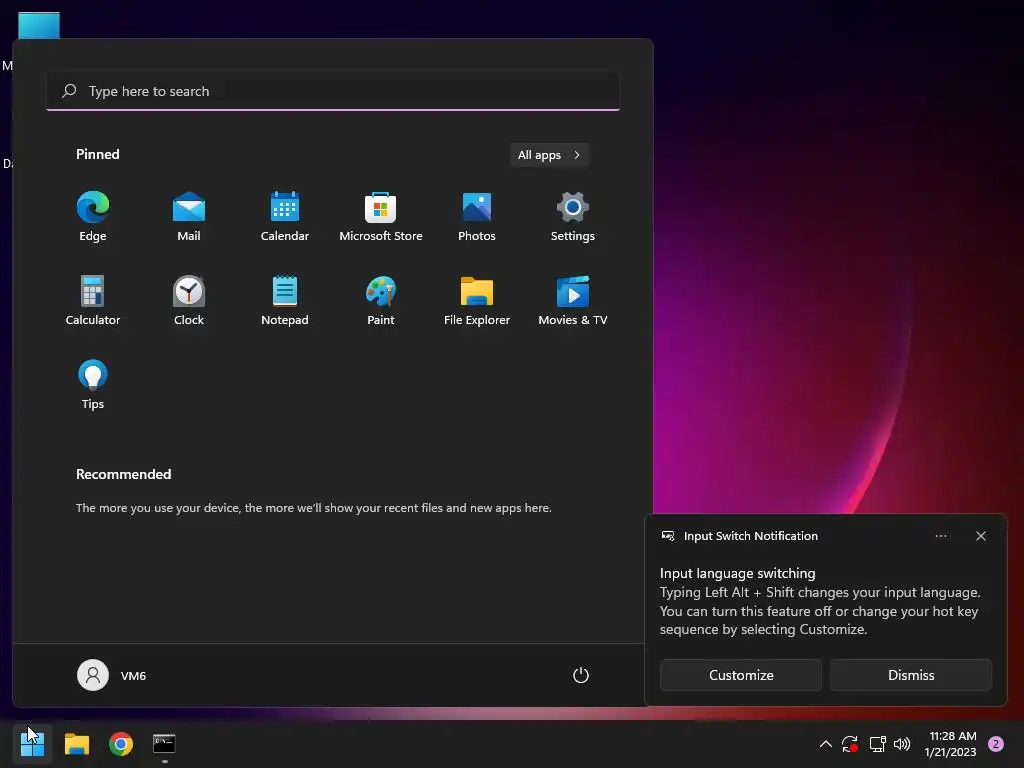Open the Paint app
This screenshot has height=768, width=1024.
(x=381, y=300)
